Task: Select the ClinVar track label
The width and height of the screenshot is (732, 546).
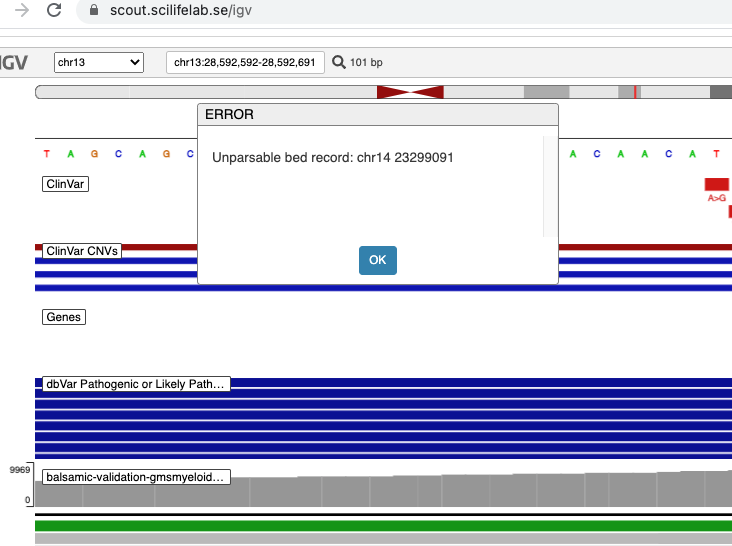Action: click(x=65, y=184)
